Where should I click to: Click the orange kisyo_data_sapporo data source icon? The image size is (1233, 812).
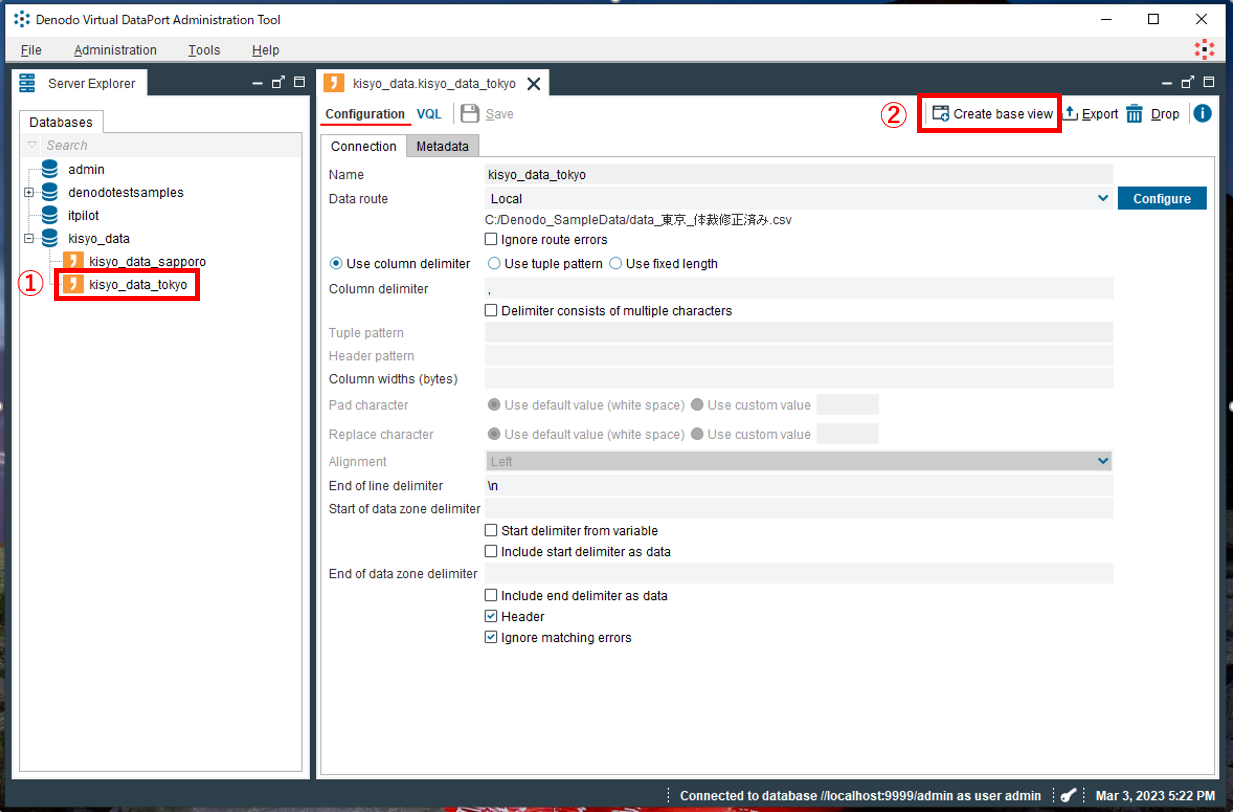pos(73,261)
